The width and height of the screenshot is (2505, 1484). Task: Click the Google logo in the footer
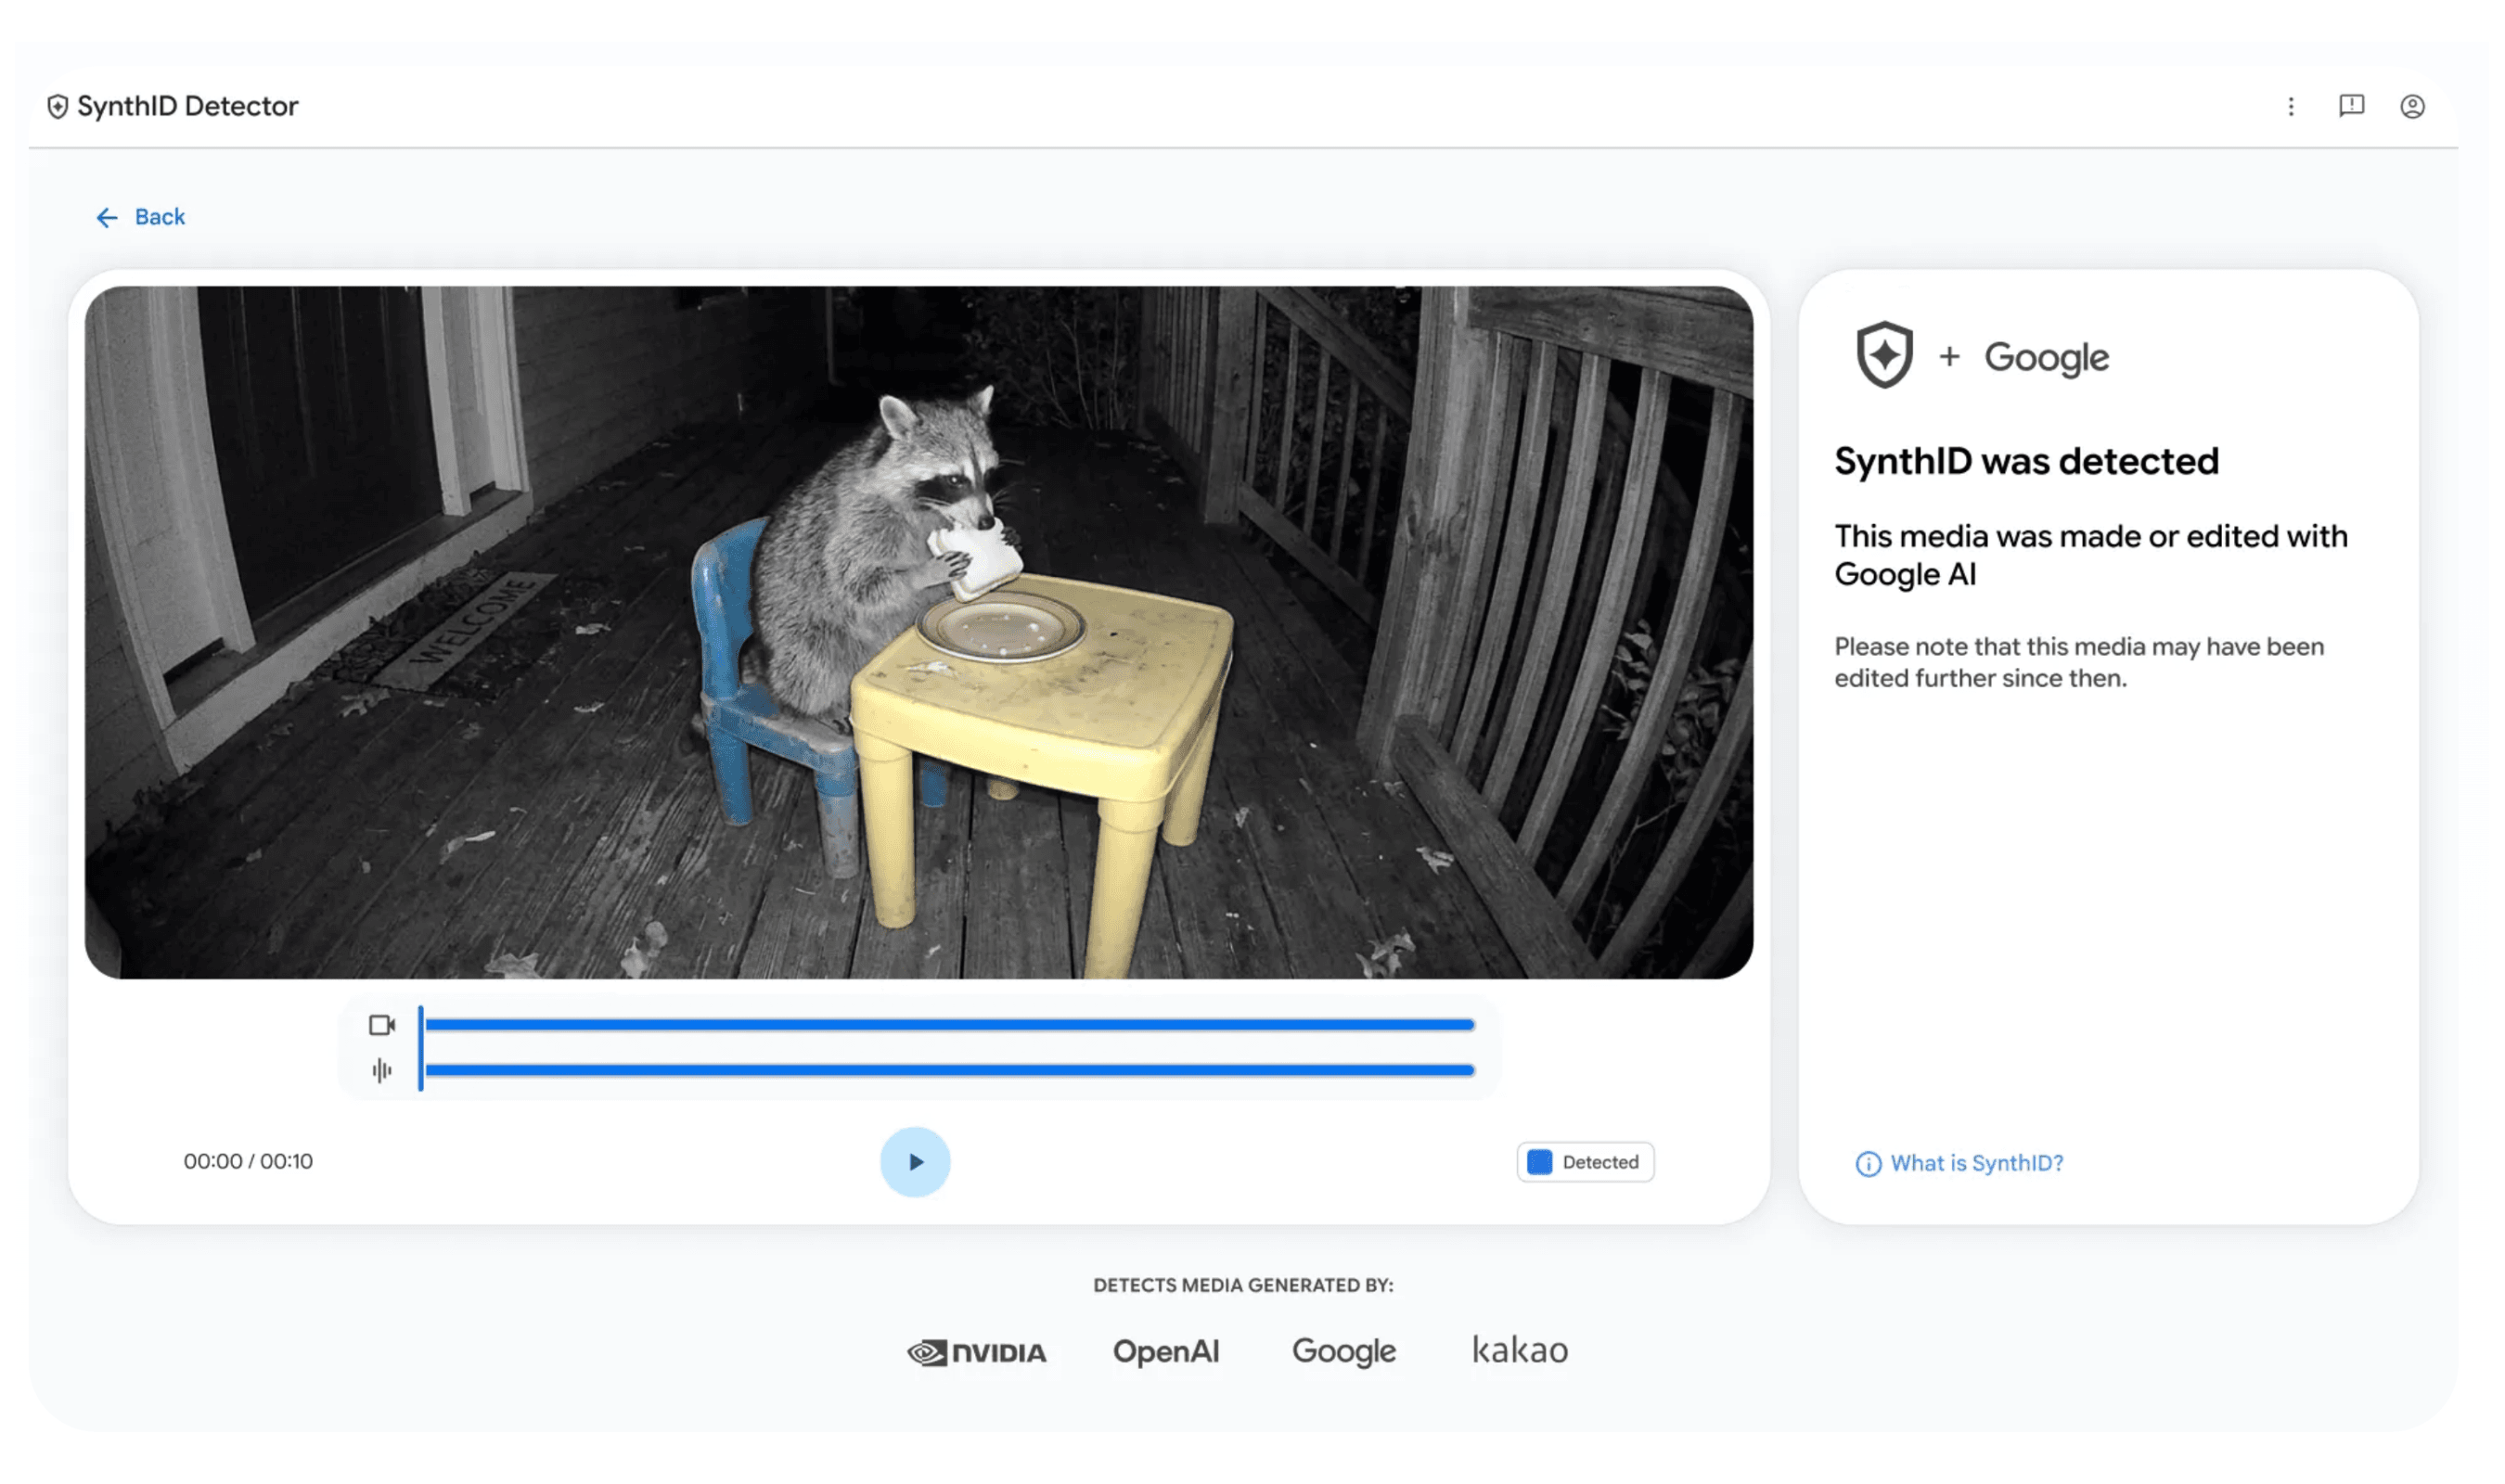coord(1343,1352)
